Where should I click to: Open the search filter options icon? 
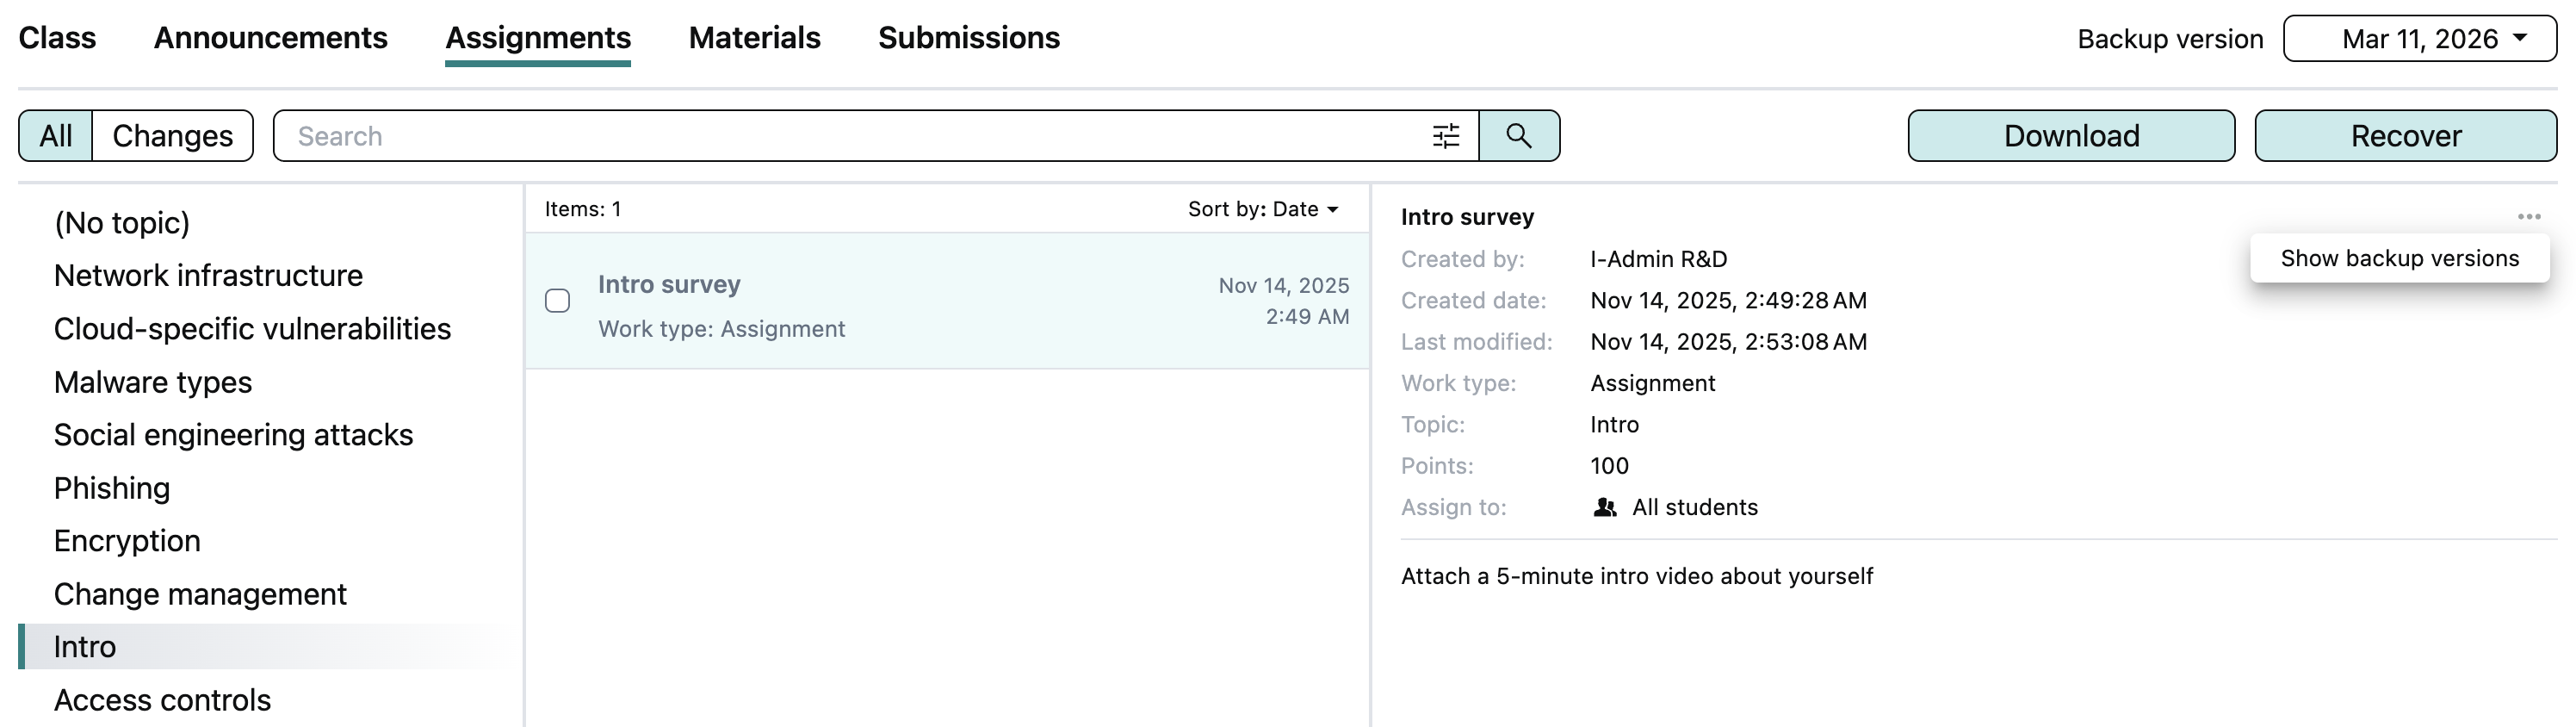tap(1445, 136)
